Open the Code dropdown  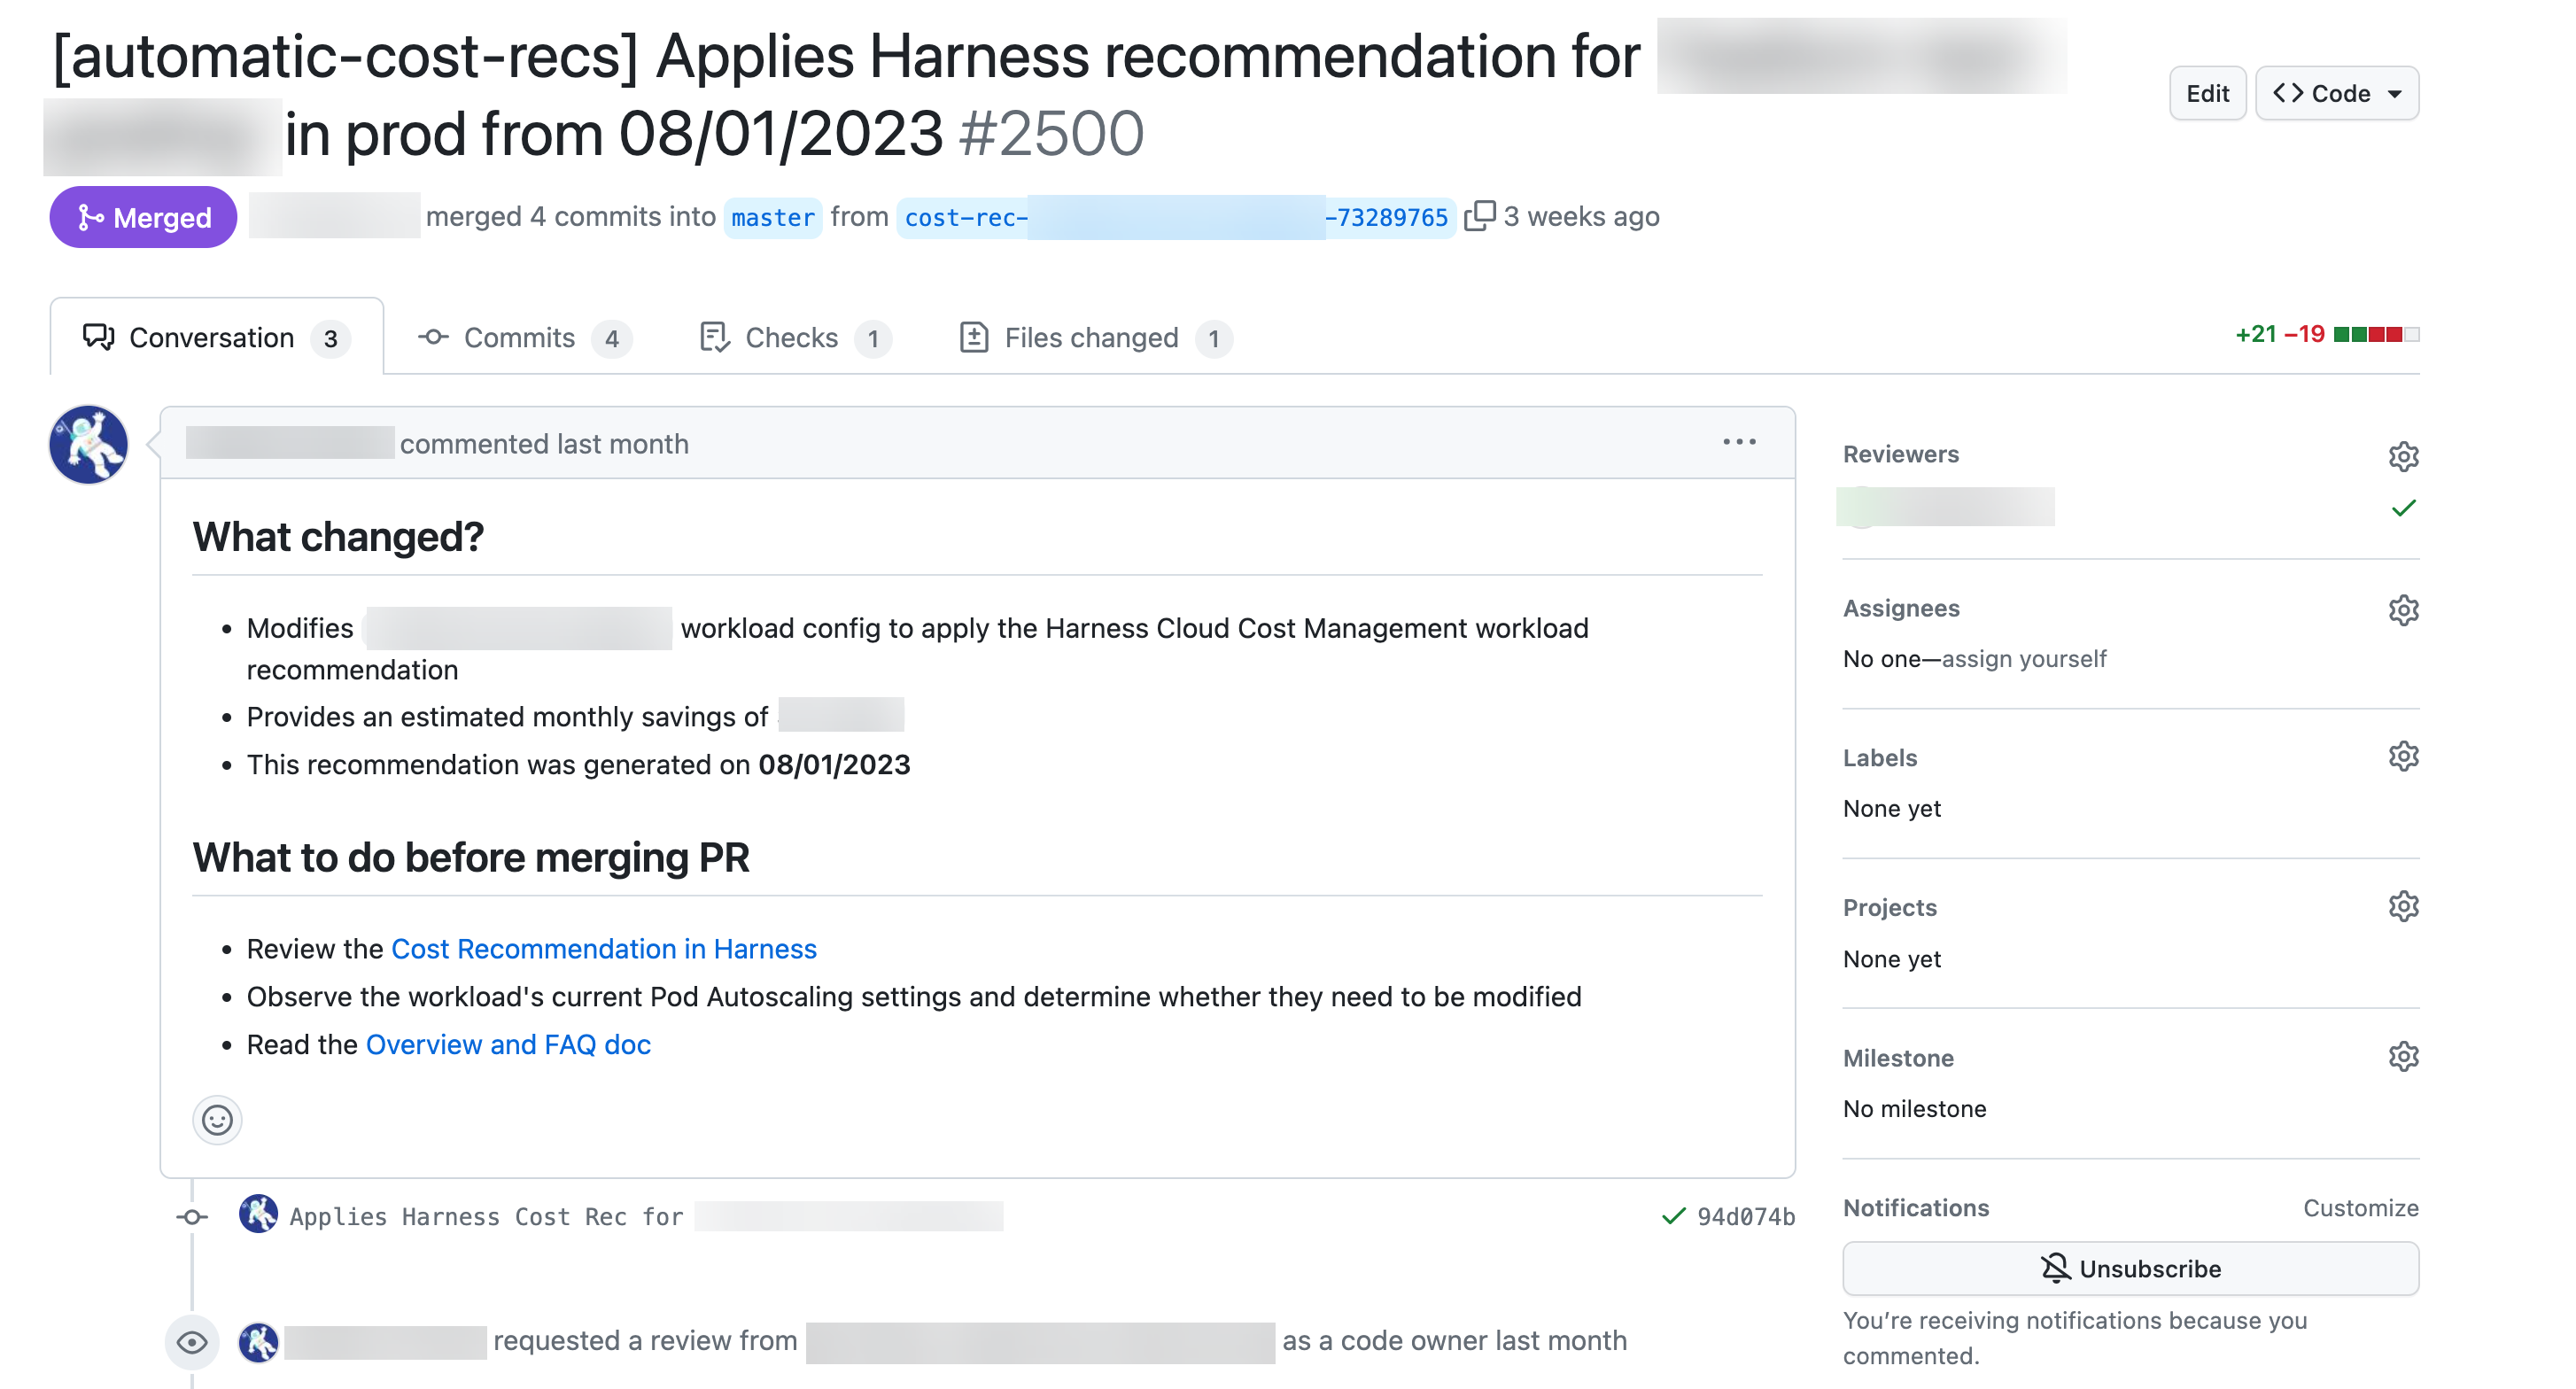(2337, 93)
